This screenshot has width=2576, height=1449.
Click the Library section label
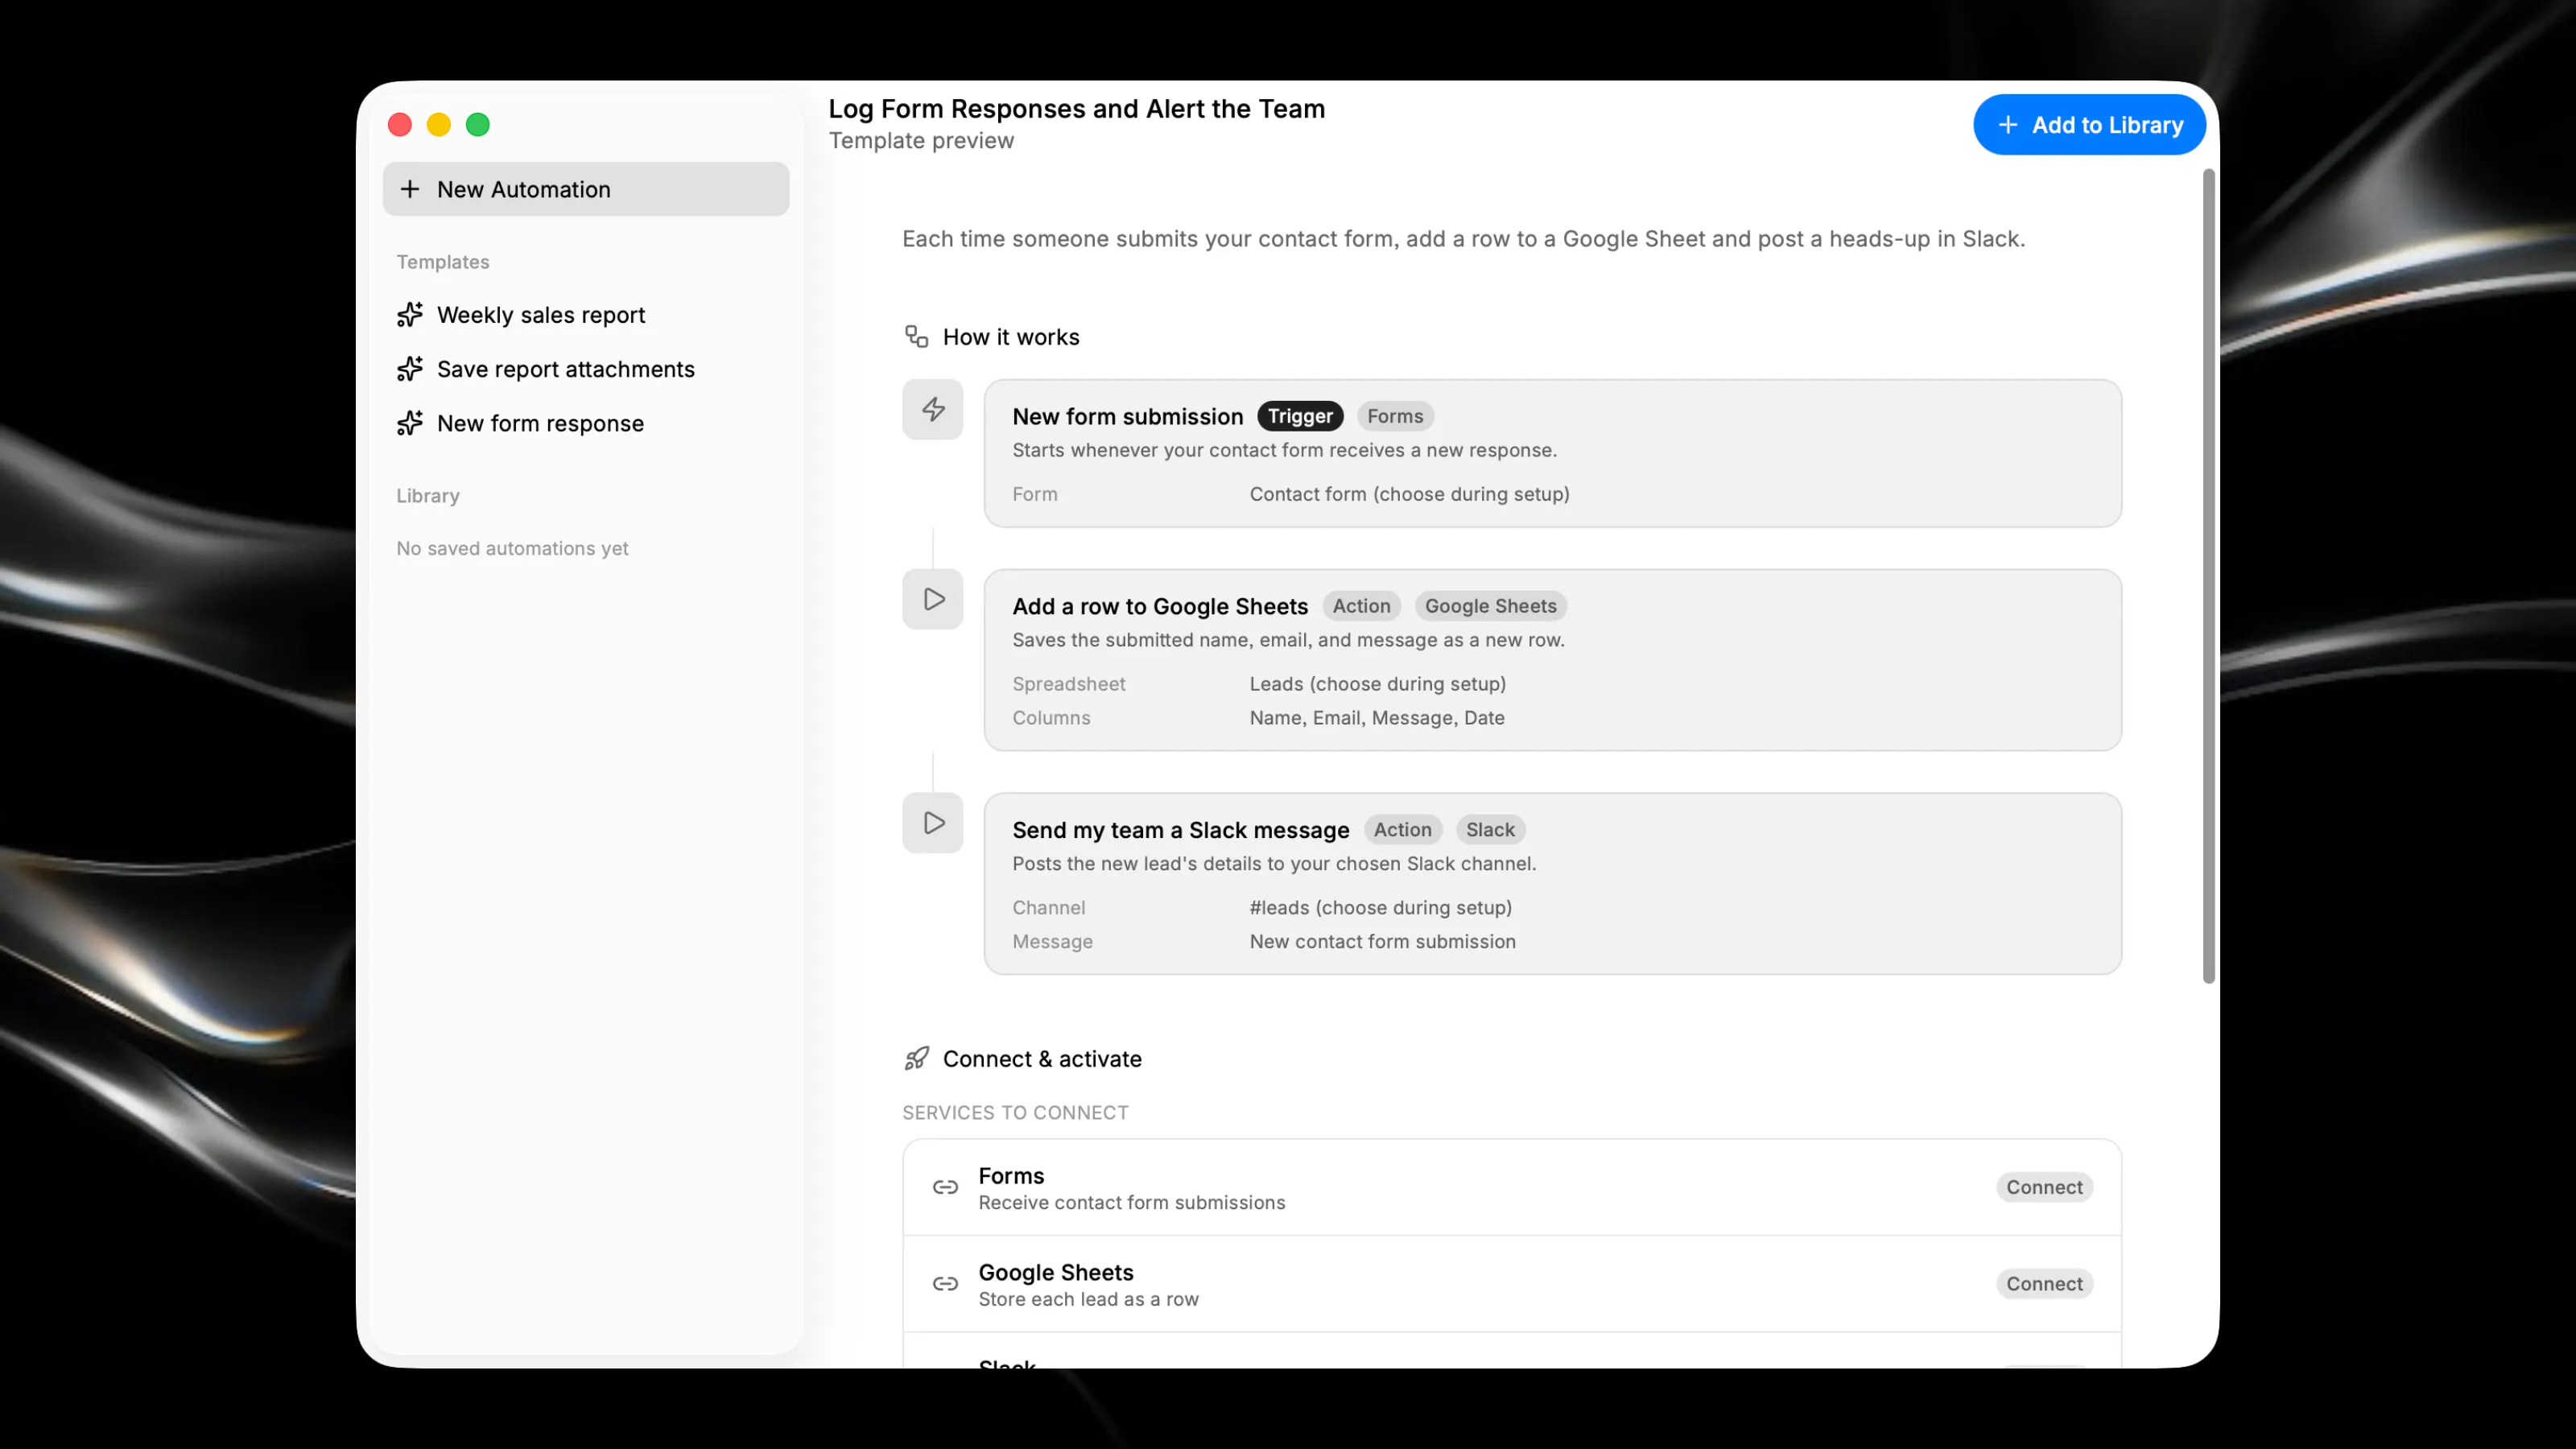(x=428, y=496)
